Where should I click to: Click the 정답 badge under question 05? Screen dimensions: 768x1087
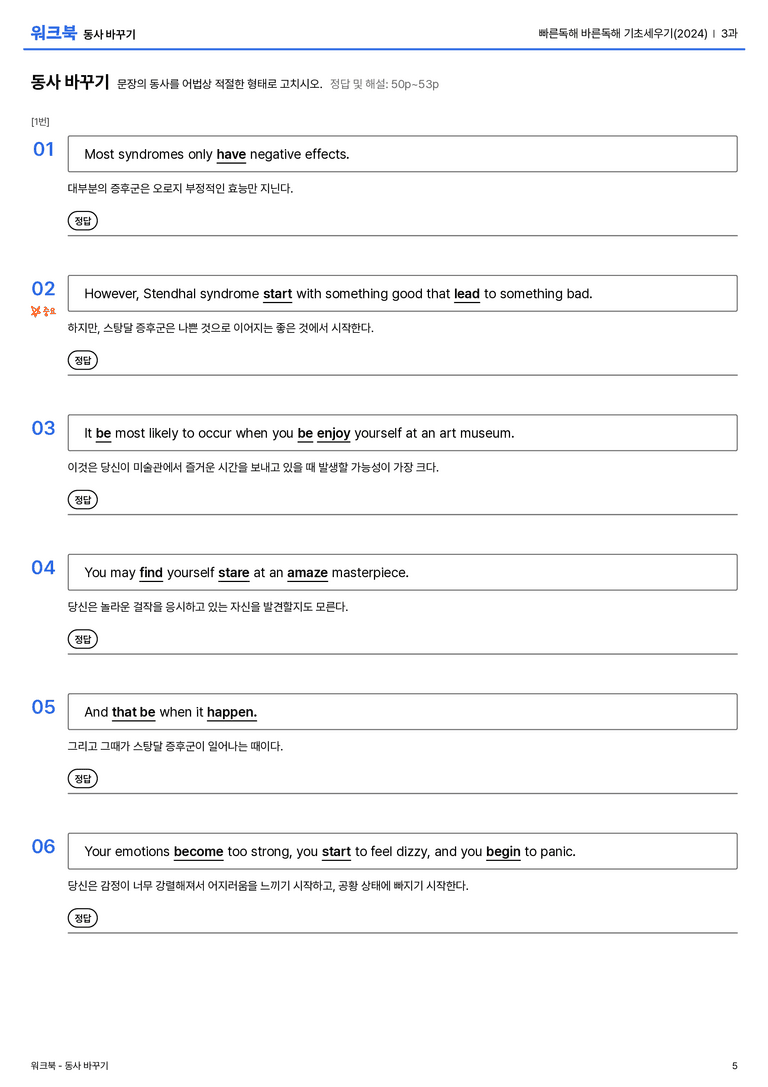click(82, 779)
